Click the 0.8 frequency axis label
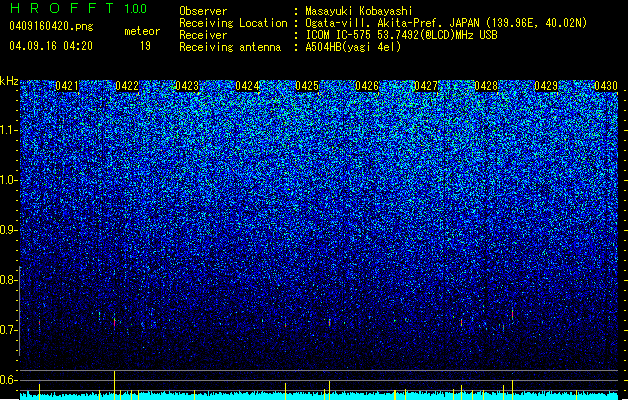 [x=9, y=280]
